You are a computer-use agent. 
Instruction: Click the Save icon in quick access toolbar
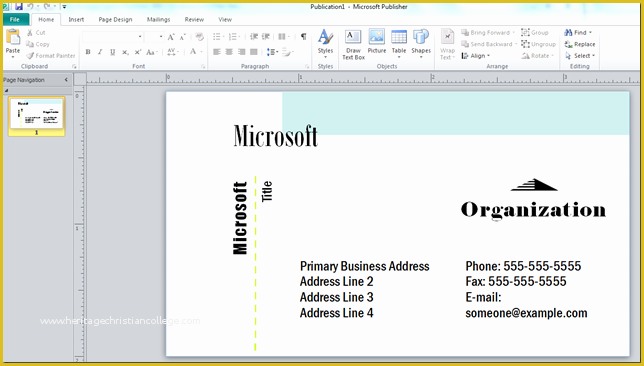point(19,7)
